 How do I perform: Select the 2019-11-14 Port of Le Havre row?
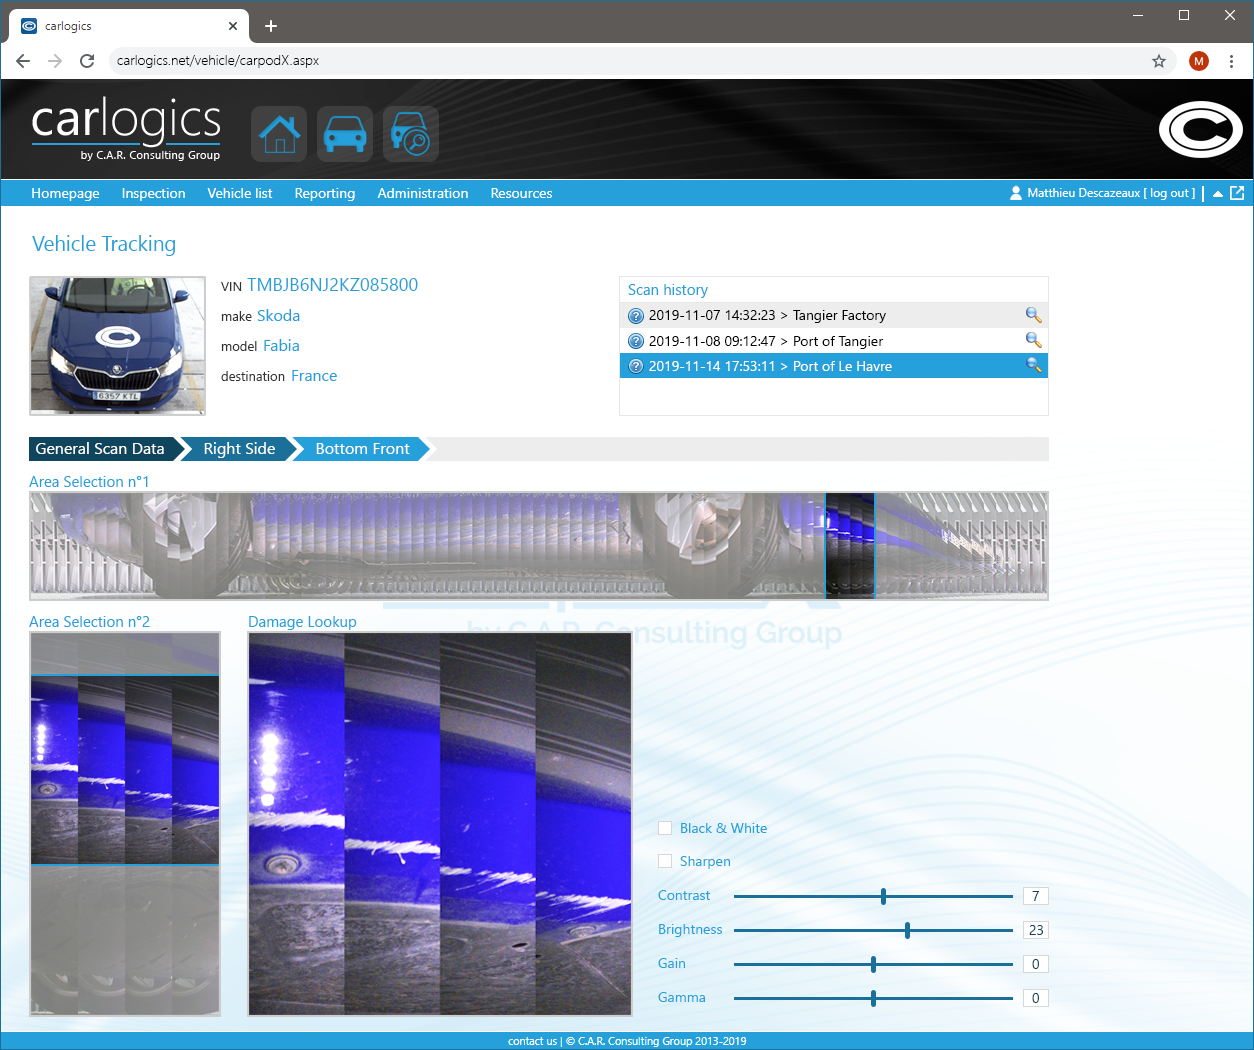[834, 365]
